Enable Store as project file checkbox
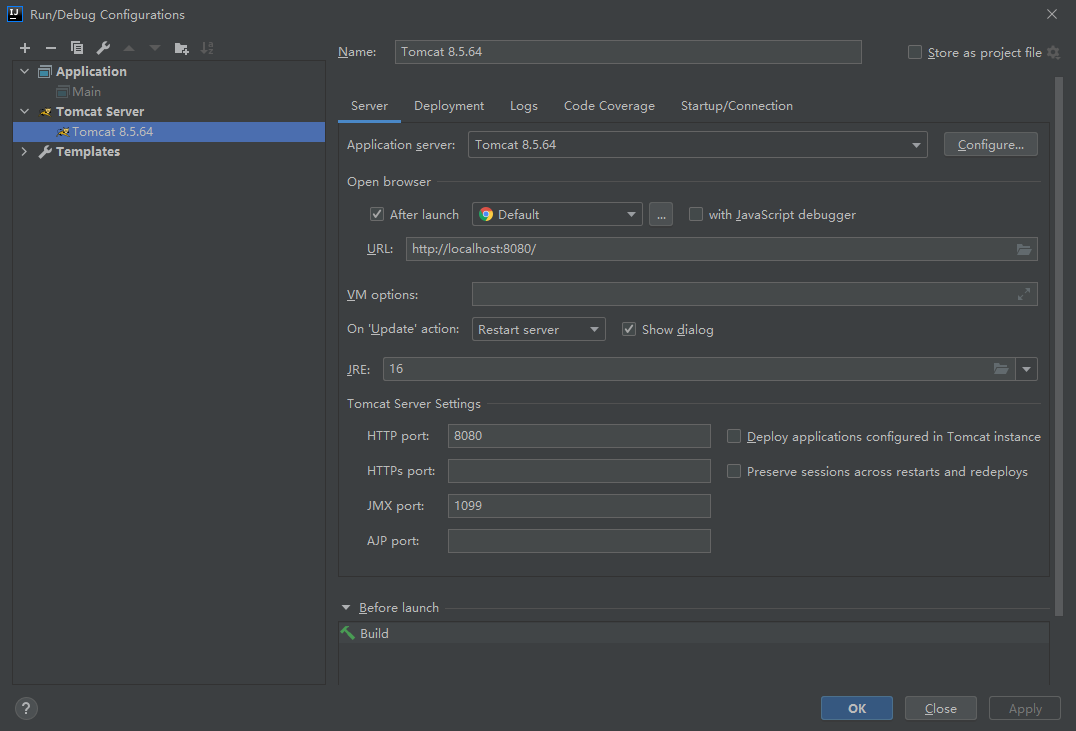 [915, 52]
